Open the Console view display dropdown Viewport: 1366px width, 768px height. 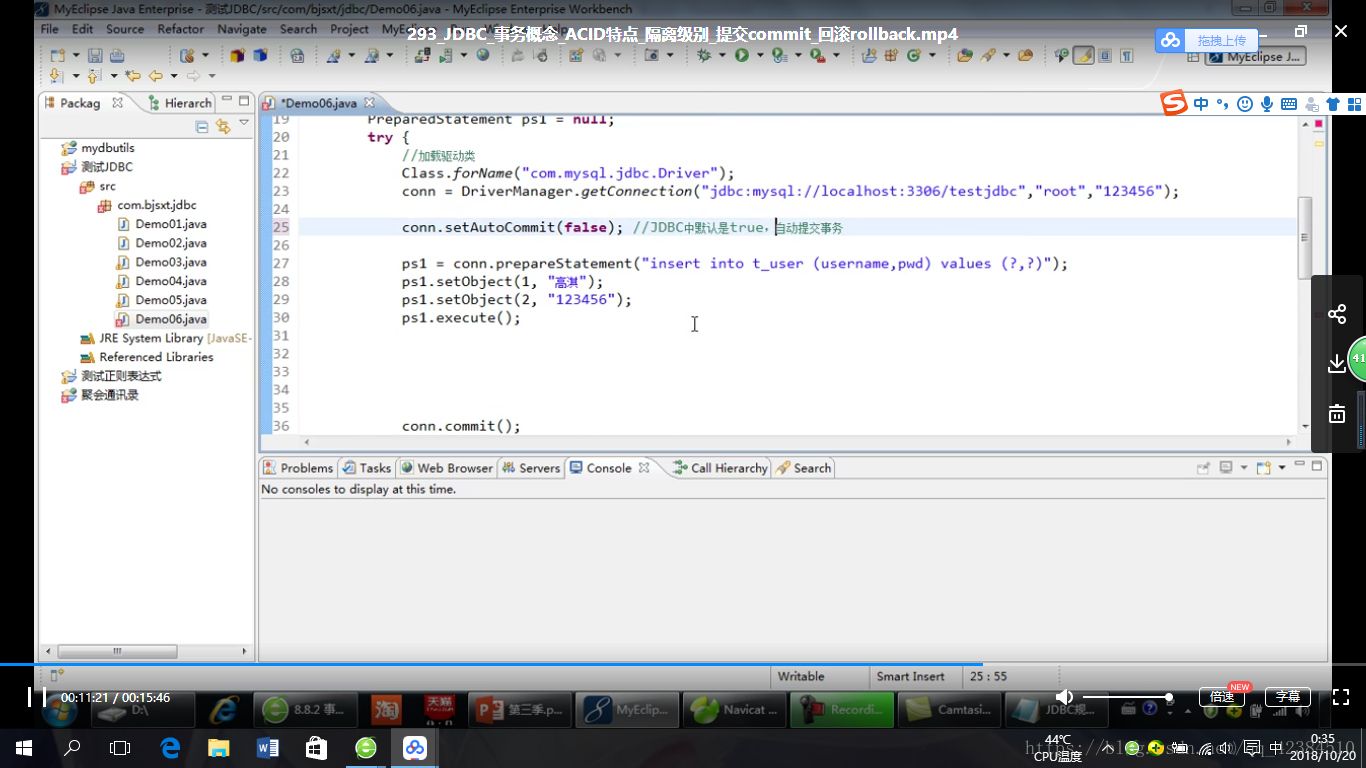pos(1243,468)
